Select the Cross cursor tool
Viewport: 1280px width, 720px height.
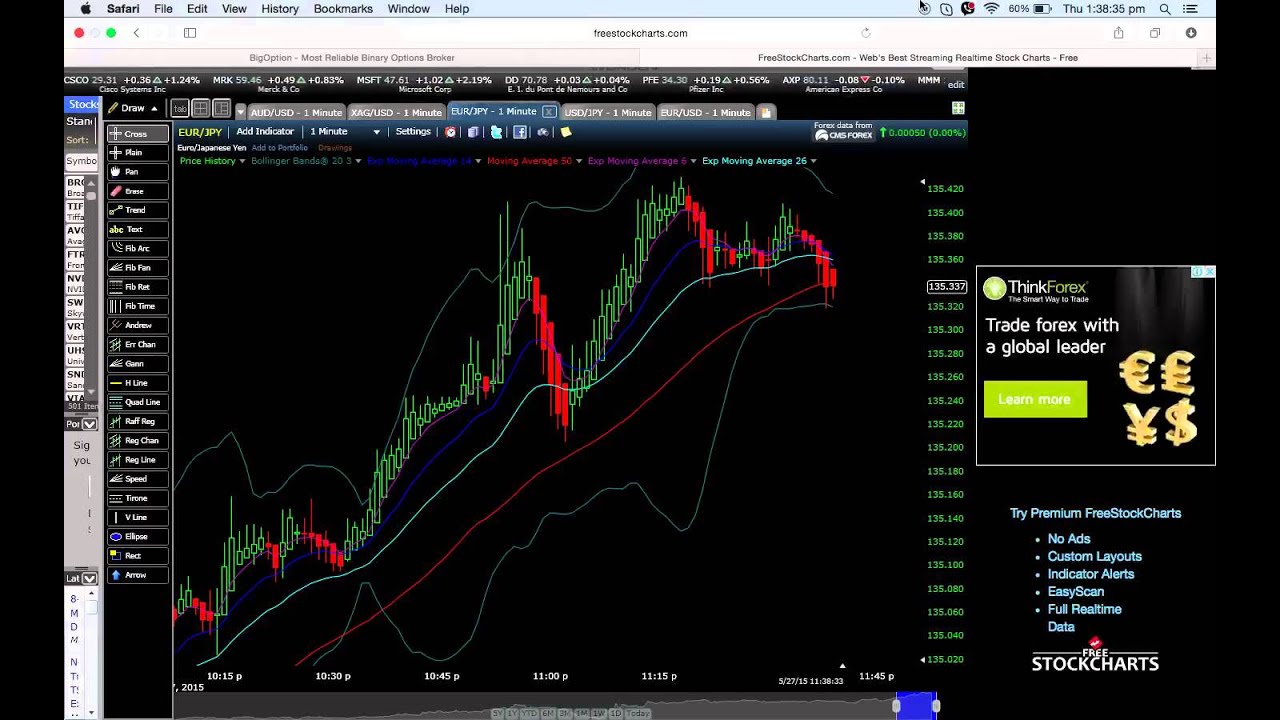click(x=137, y=134)
